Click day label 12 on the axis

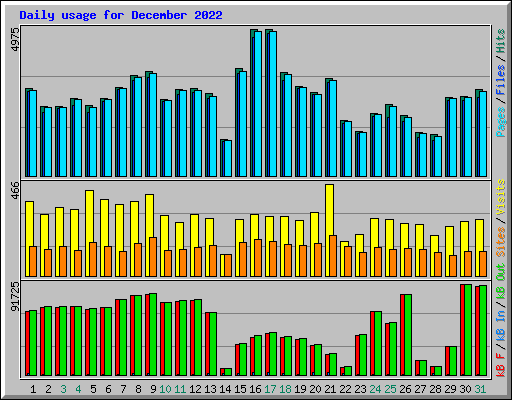click(195, 389)
